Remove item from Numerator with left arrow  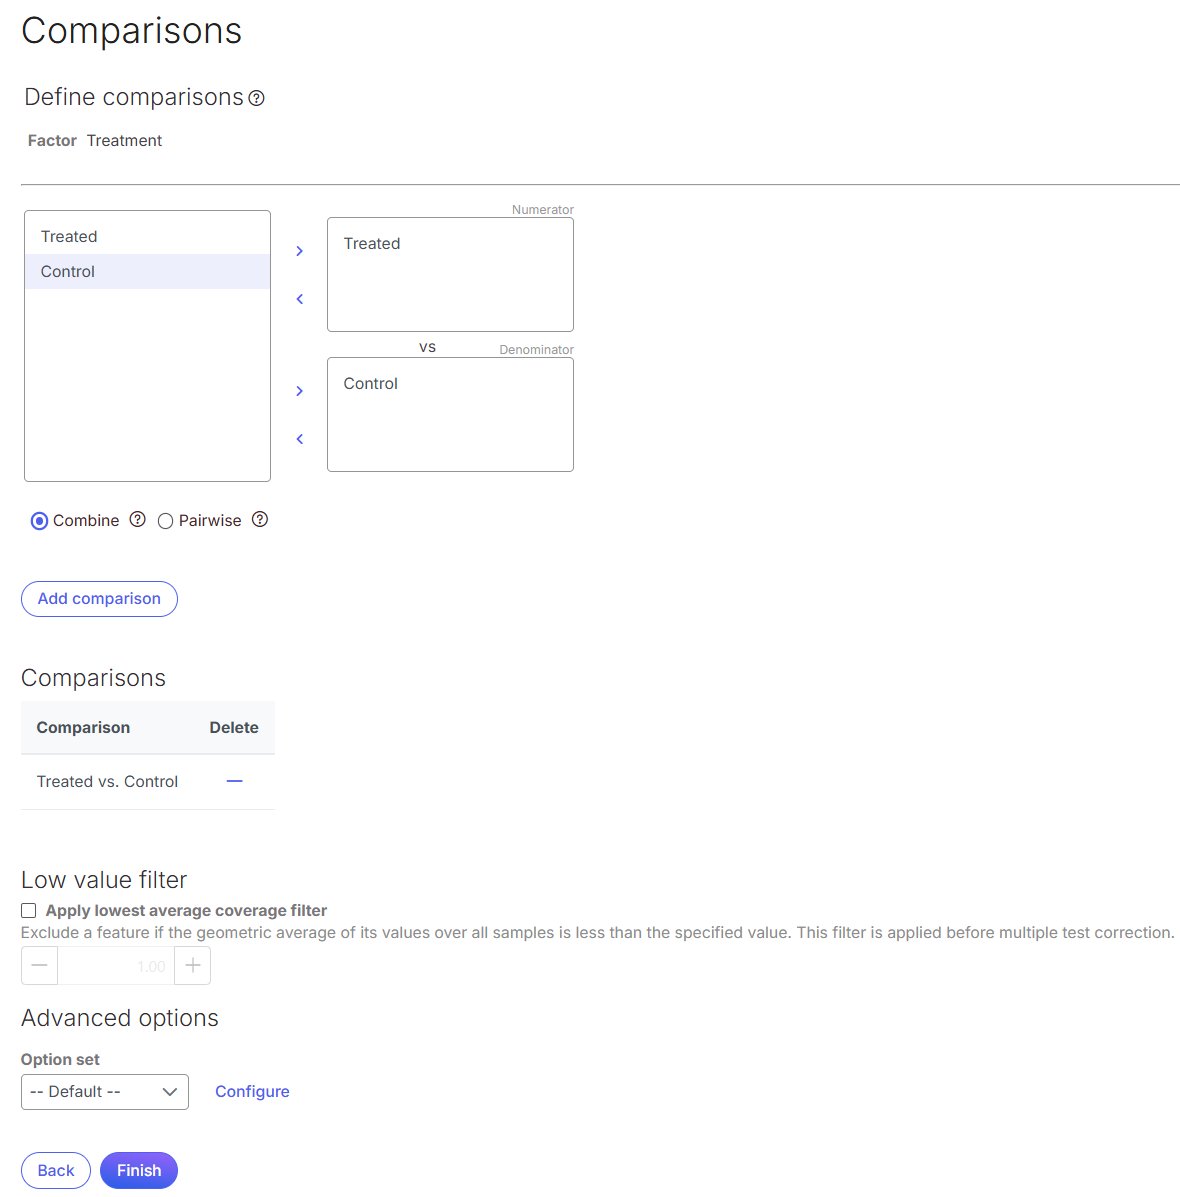(299, 299)
